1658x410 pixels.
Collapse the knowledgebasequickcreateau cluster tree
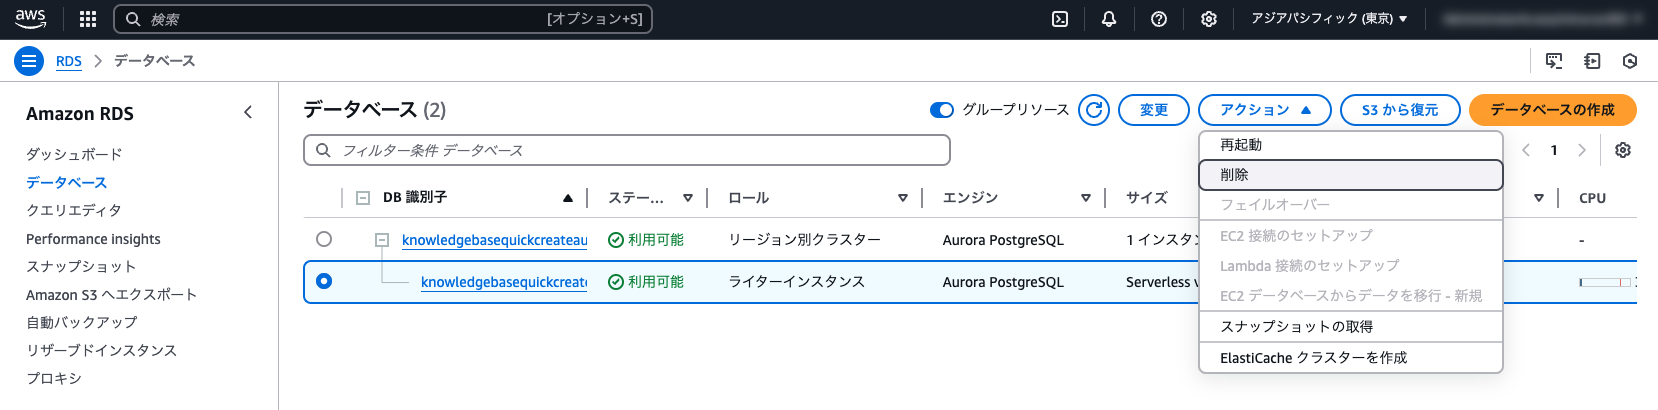[x=382, y=240]
